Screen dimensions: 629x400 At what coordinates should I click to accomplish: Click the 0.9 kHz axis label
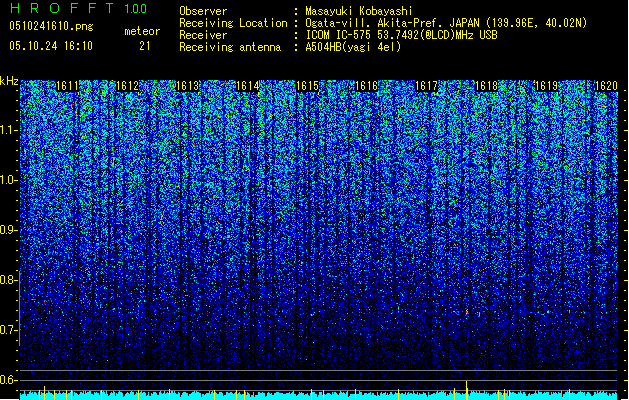[7, 230]
